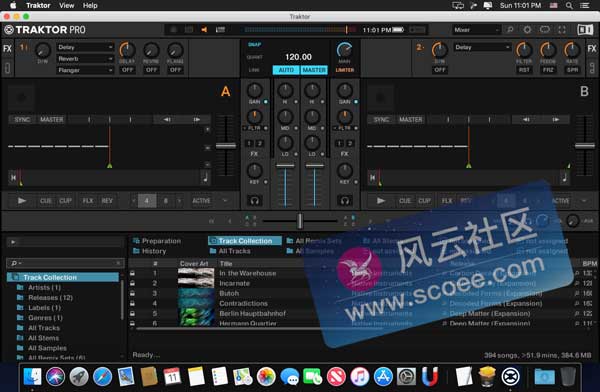Open the View menu
The width and height of the screenshot is (600, 392).
(67, 5)
